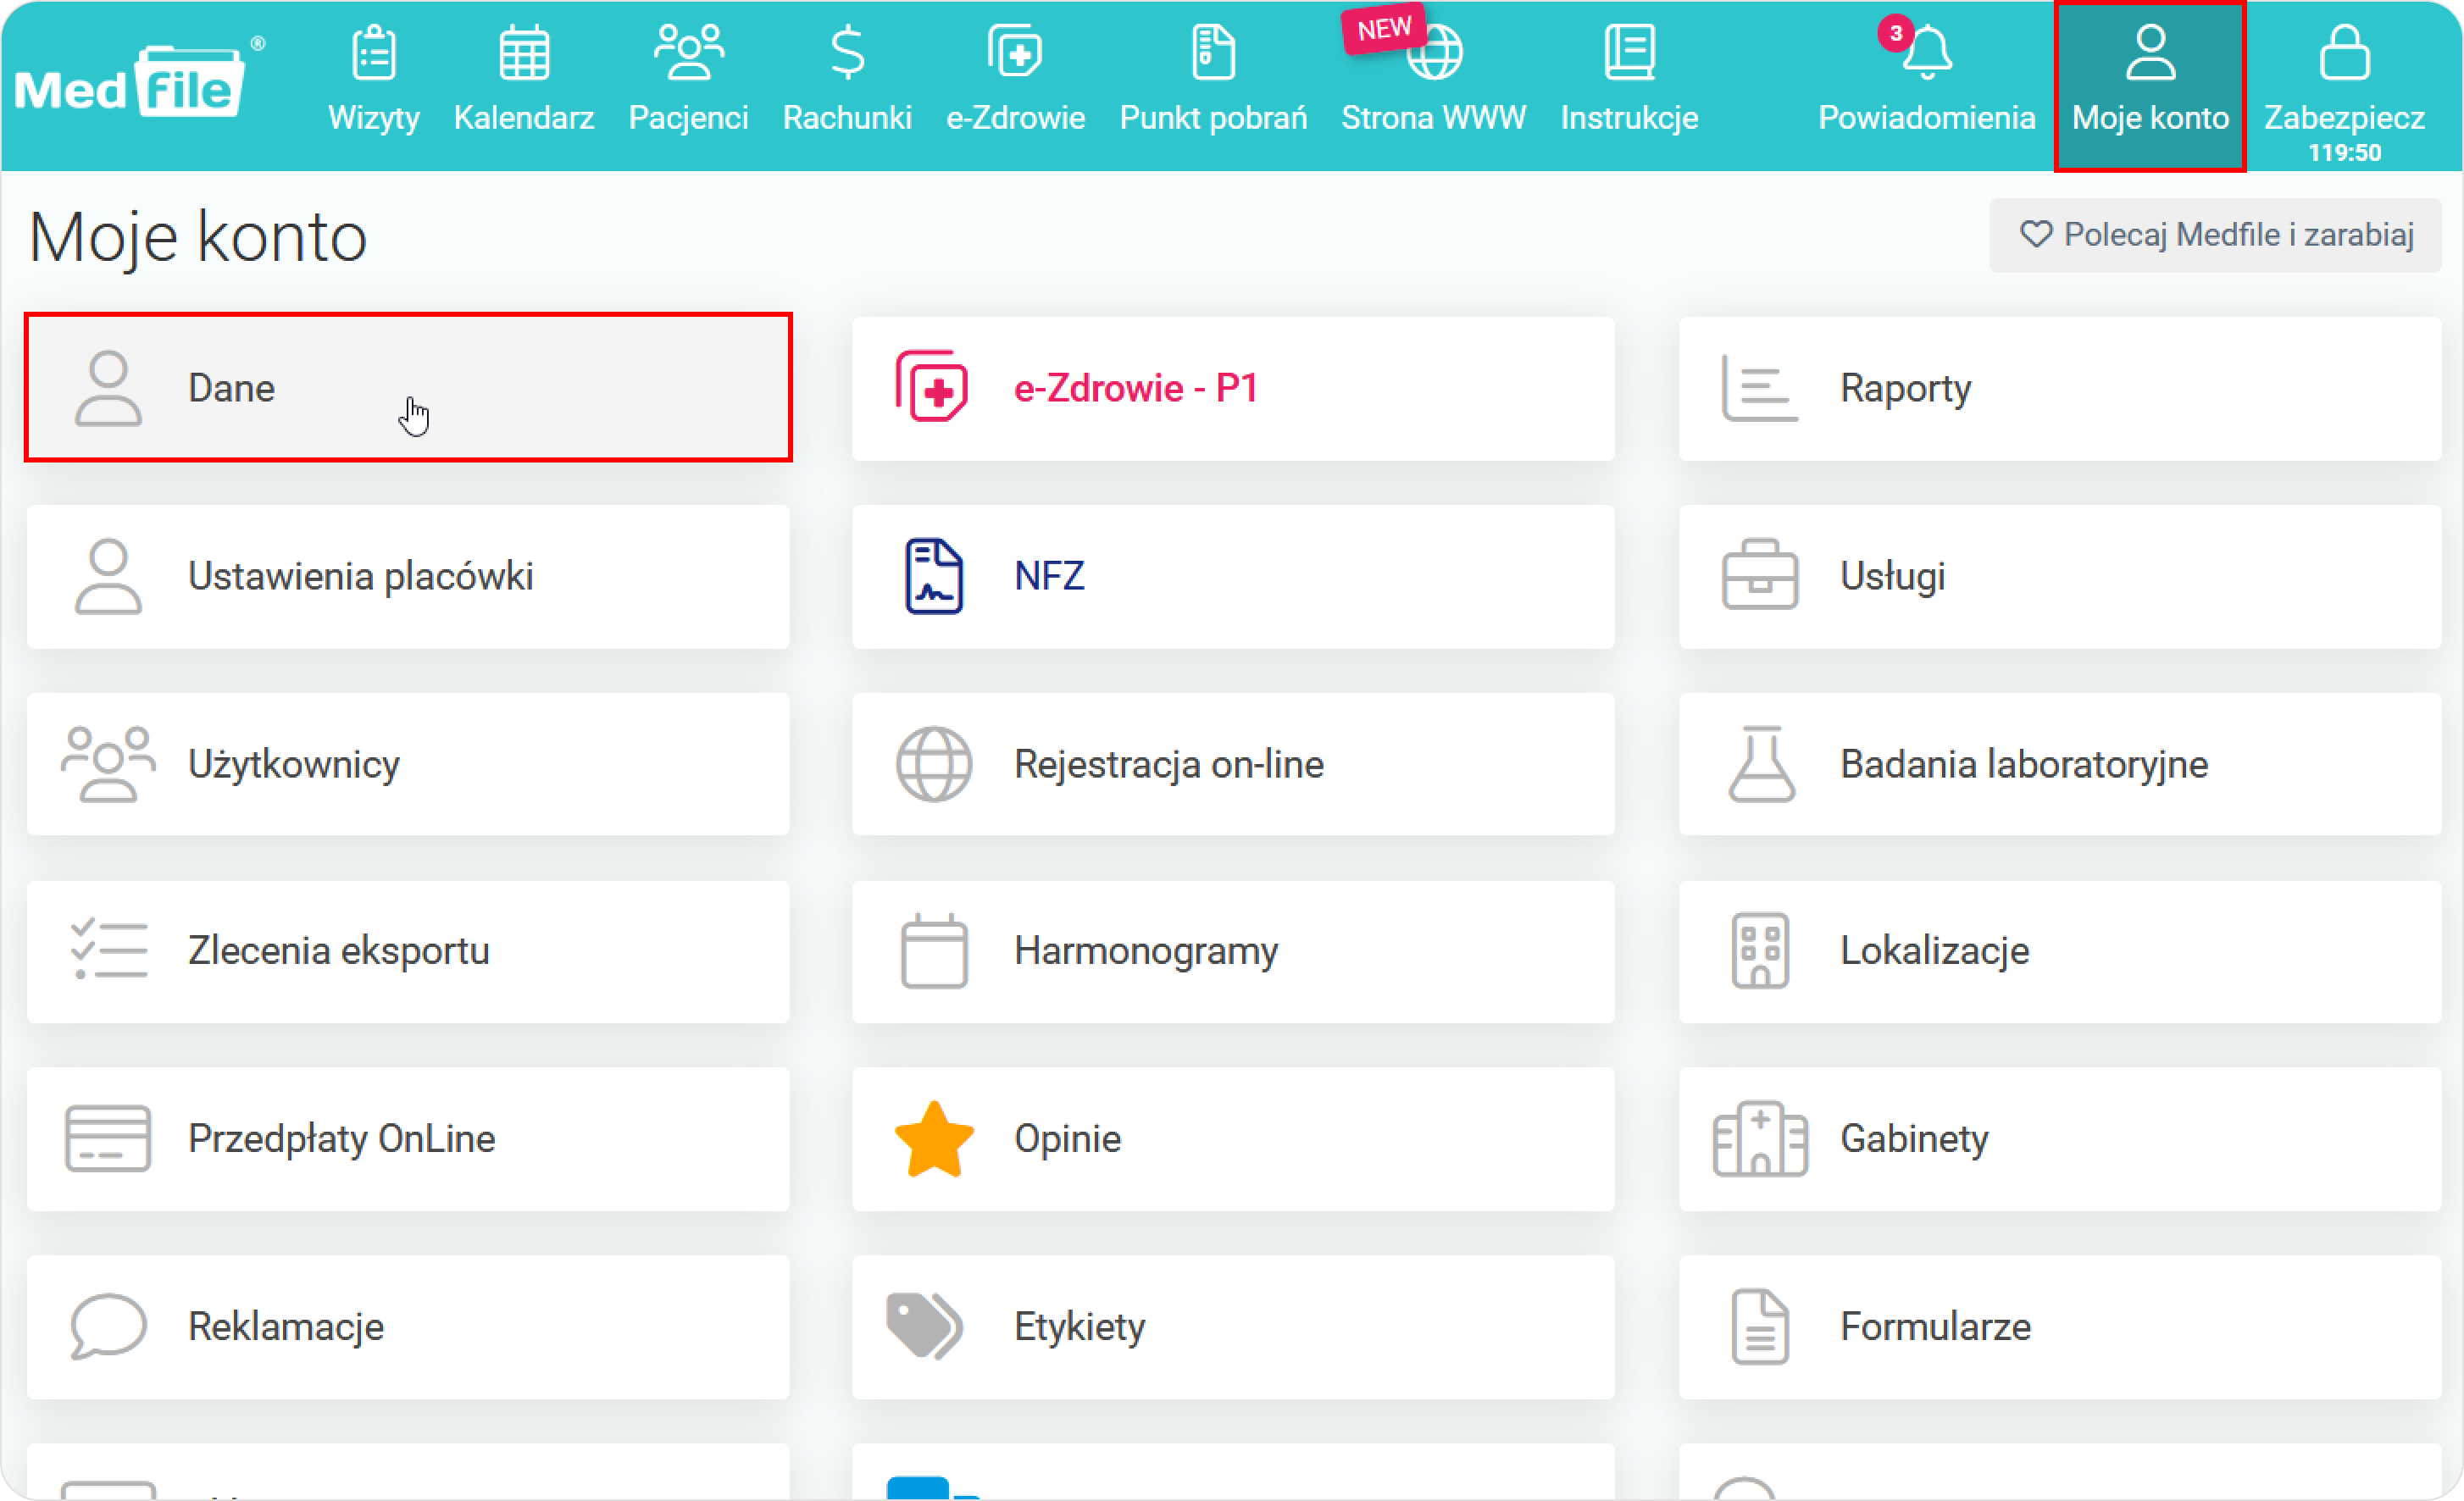Viewport: 2464px width, 1501px height.
Task: Click the Badania laboratoryjne flask icon
Action: pos(1762,764)
